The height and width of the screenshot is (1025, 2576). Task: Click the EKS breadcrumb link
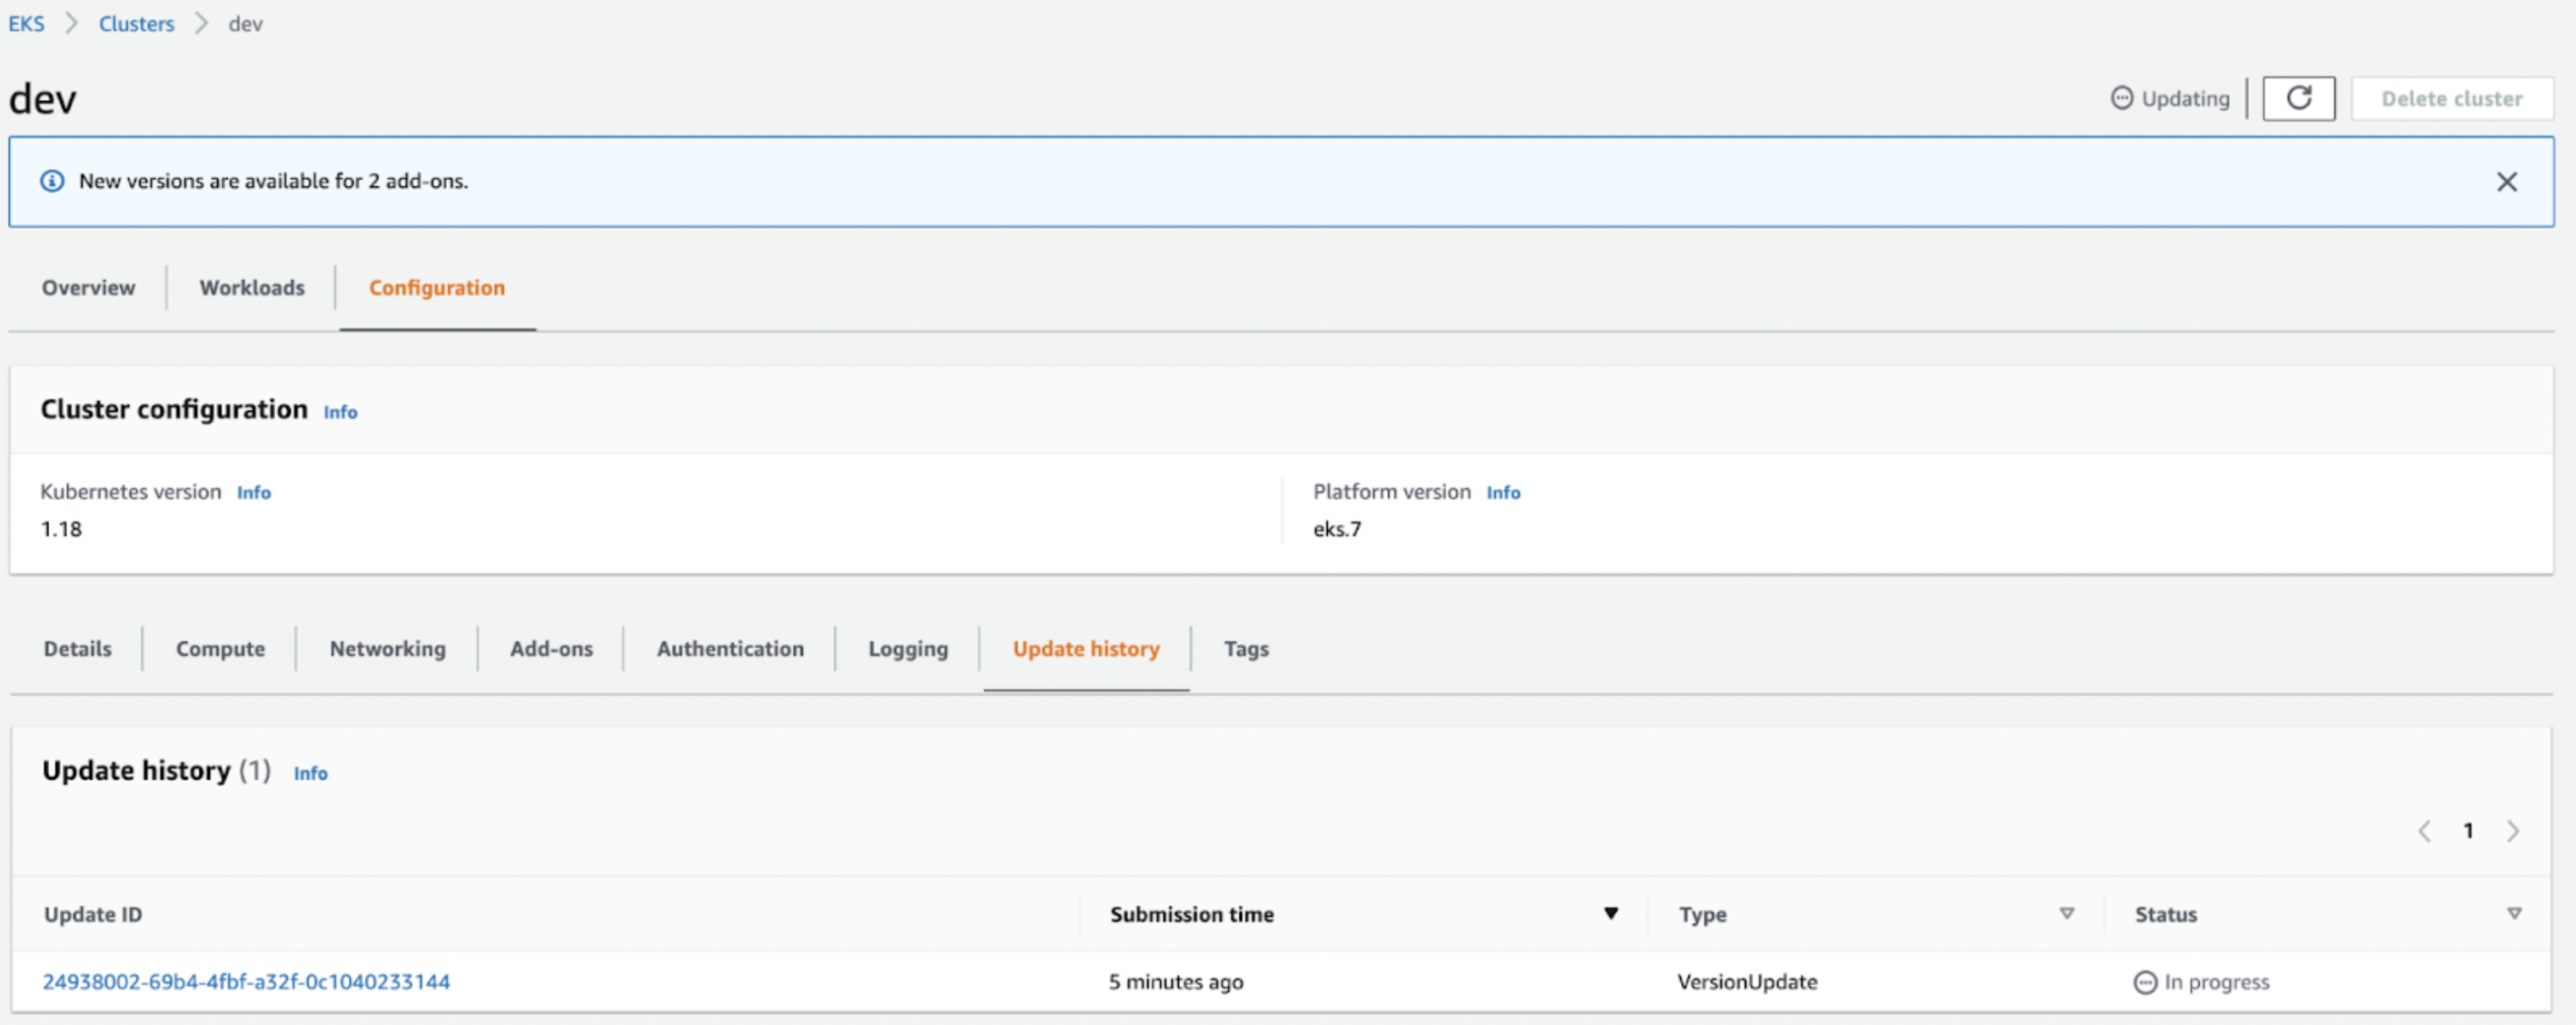[26, 24]
